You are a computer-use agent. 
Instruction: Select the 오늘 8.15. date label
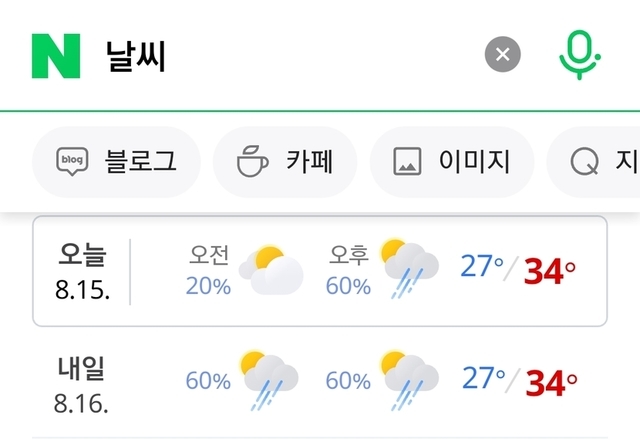click(82, 271)
